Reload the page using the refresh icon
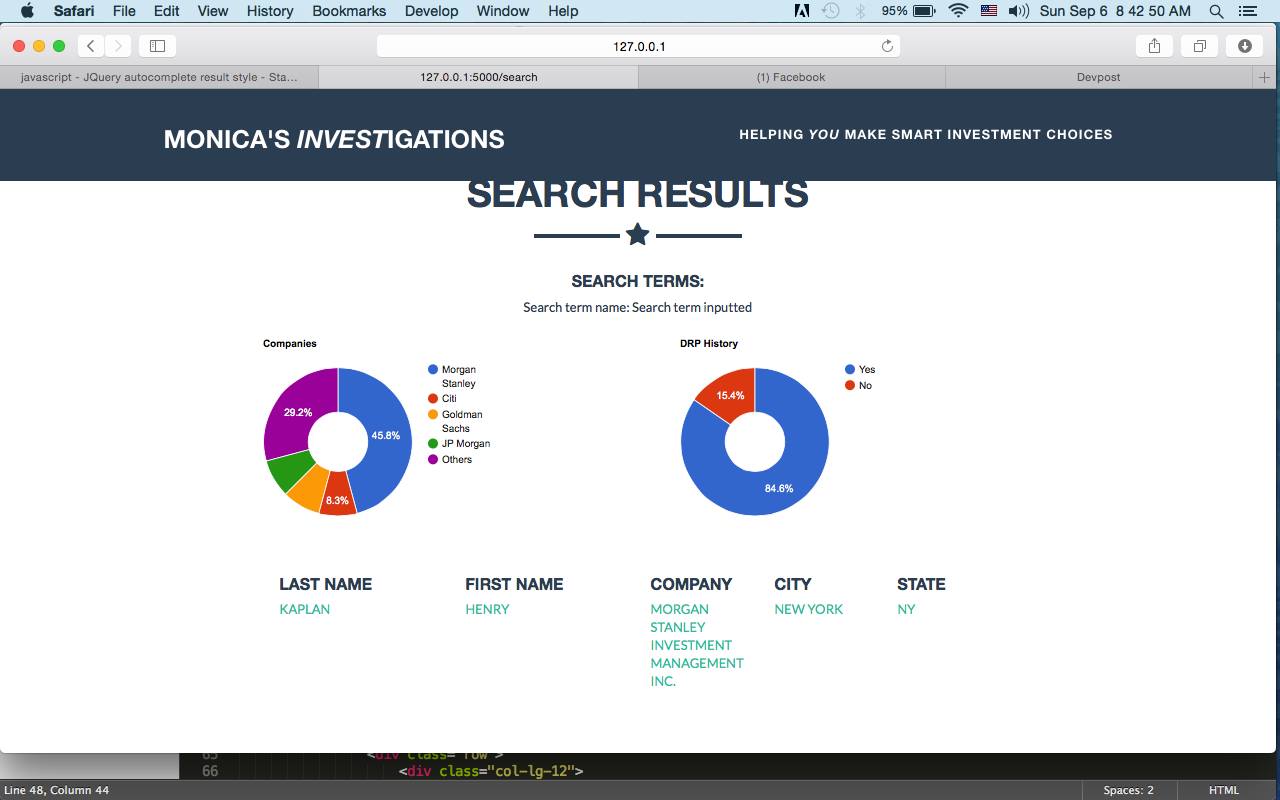Image resolution: width=1280 pixels, height=800 pixels. (887, 46)
